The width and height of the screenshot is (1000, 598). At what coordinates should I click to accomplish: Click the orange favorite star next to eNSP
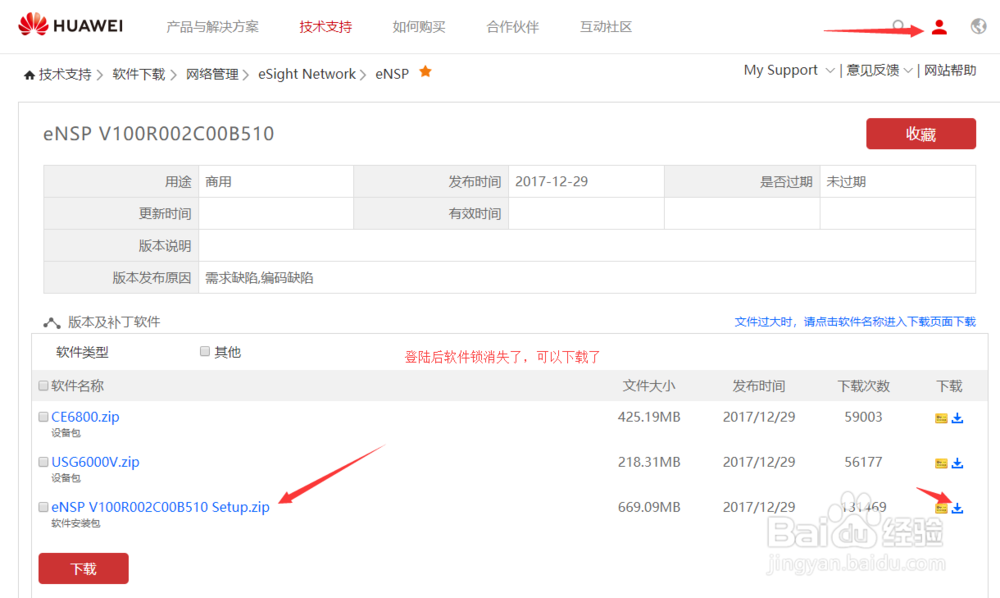pos(425,72)
